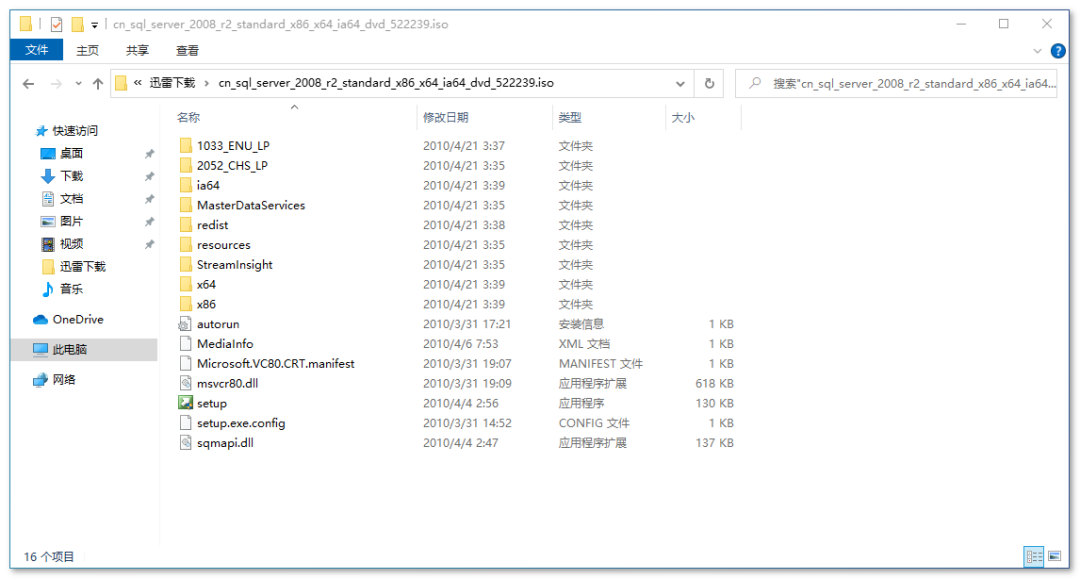Open the Customize Quick Access Toolbar dropdown
1080x579 pixels.
95,25
